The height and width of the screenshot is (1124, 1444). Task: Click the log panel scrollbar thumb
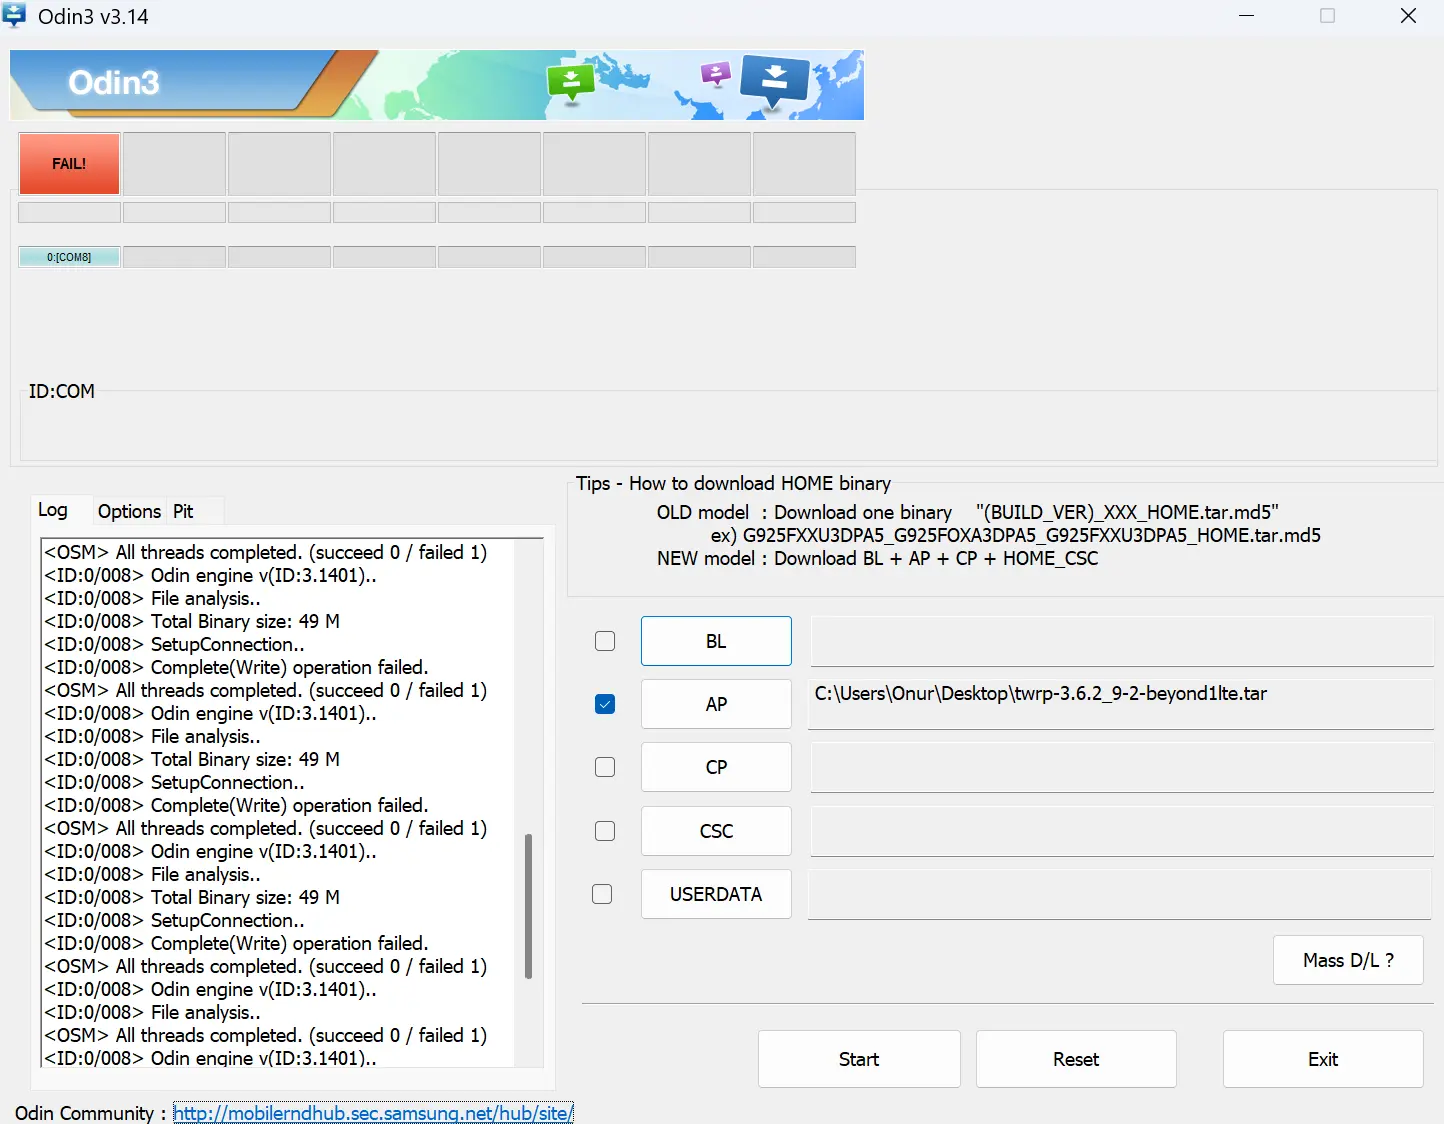(528, 906)
